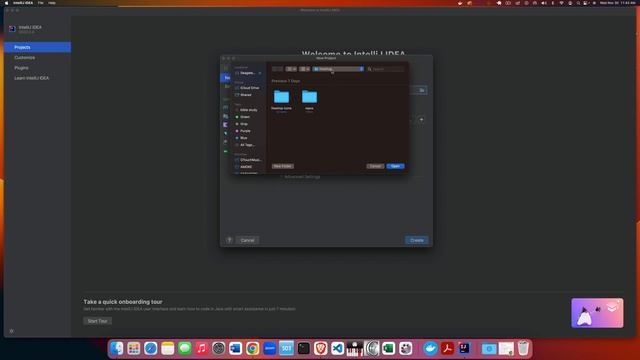Open Docker from the Dock
This screenshot has width=640, height=360.
point(430,348)
